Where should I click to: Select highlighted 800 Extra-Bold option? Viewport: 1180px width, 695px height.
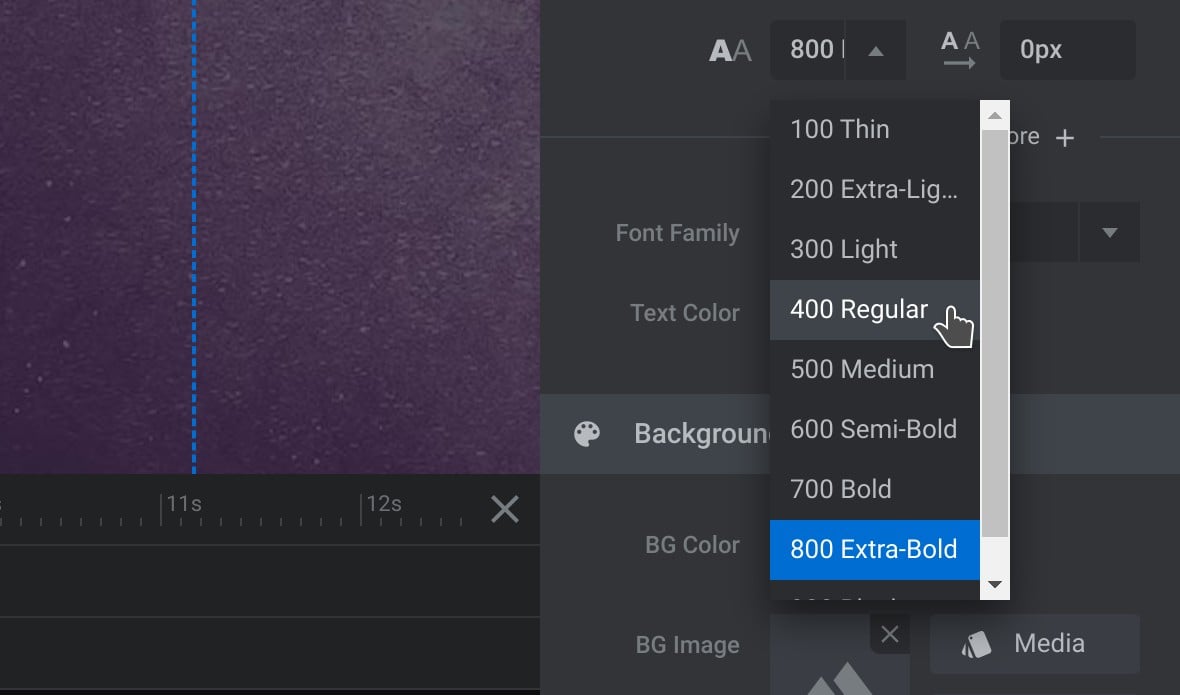(873, 549)
